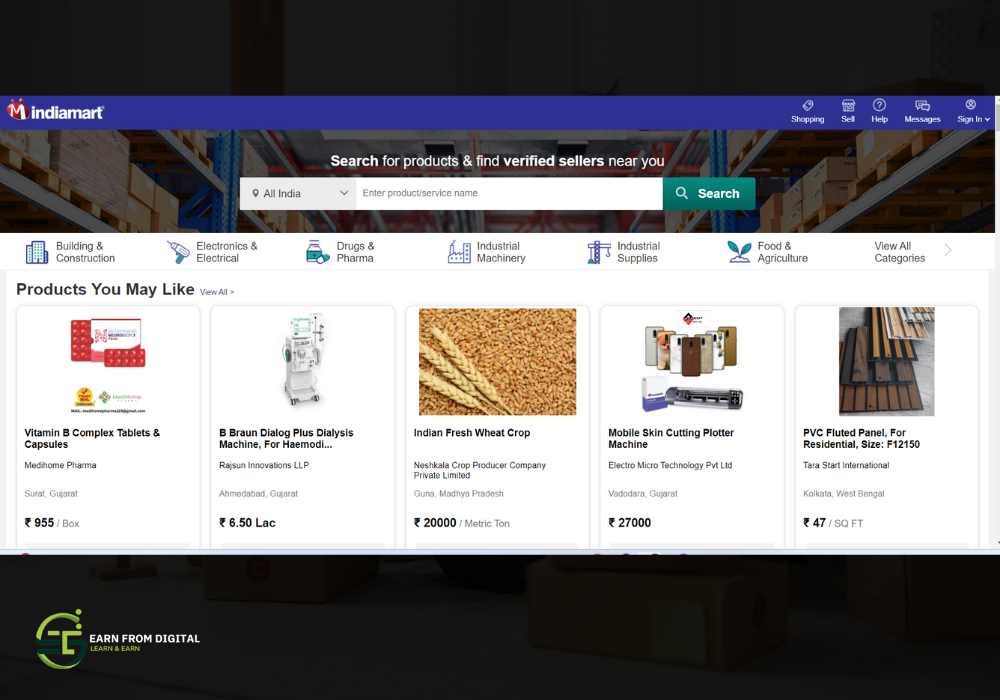
Task: Click Vitamin B Complex Tablets & Capsules title
Action: [92, 439]
